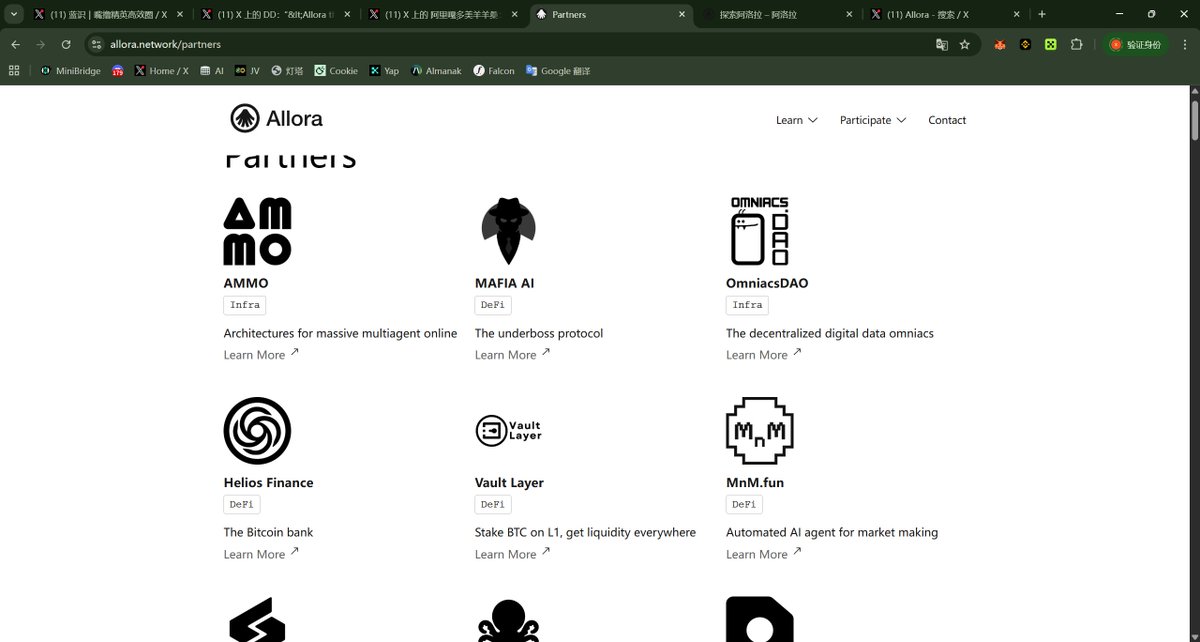Switch to the X 上的 DD tab
Image resolution: width=1200 pixels, height=642 pixels.
(x=274, y=15)
